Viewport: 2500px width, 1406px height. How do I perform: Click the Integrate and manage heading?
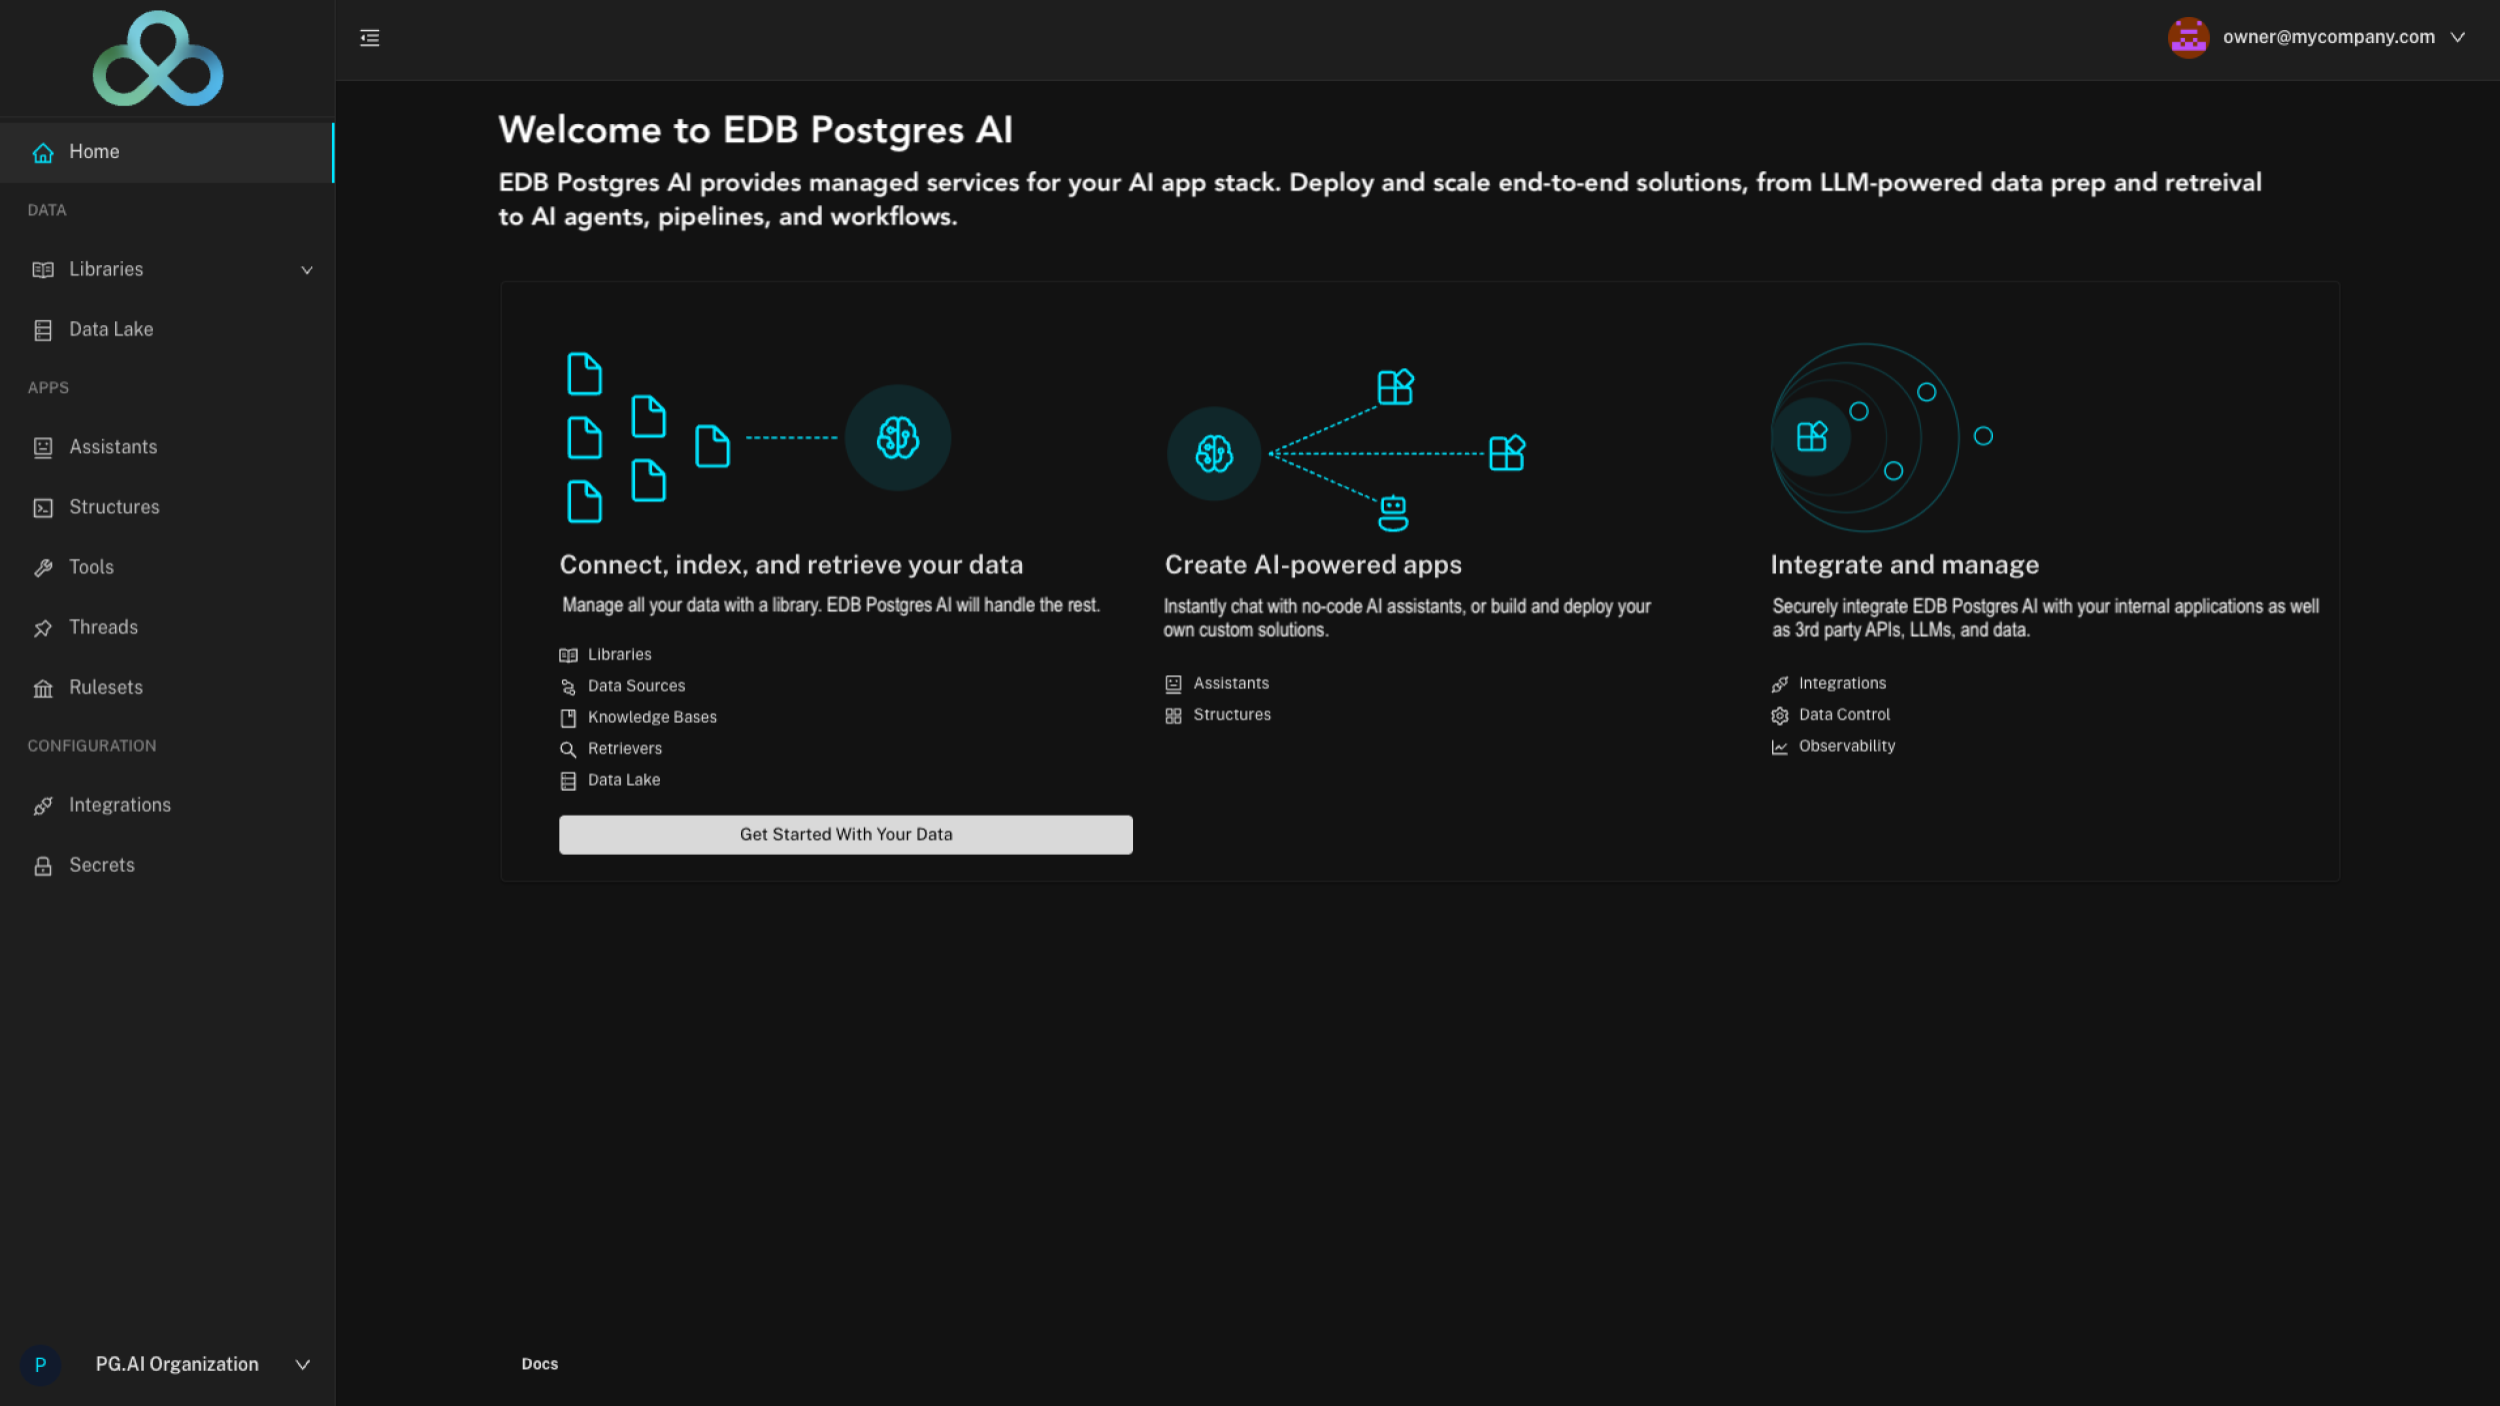point(1904,565)
